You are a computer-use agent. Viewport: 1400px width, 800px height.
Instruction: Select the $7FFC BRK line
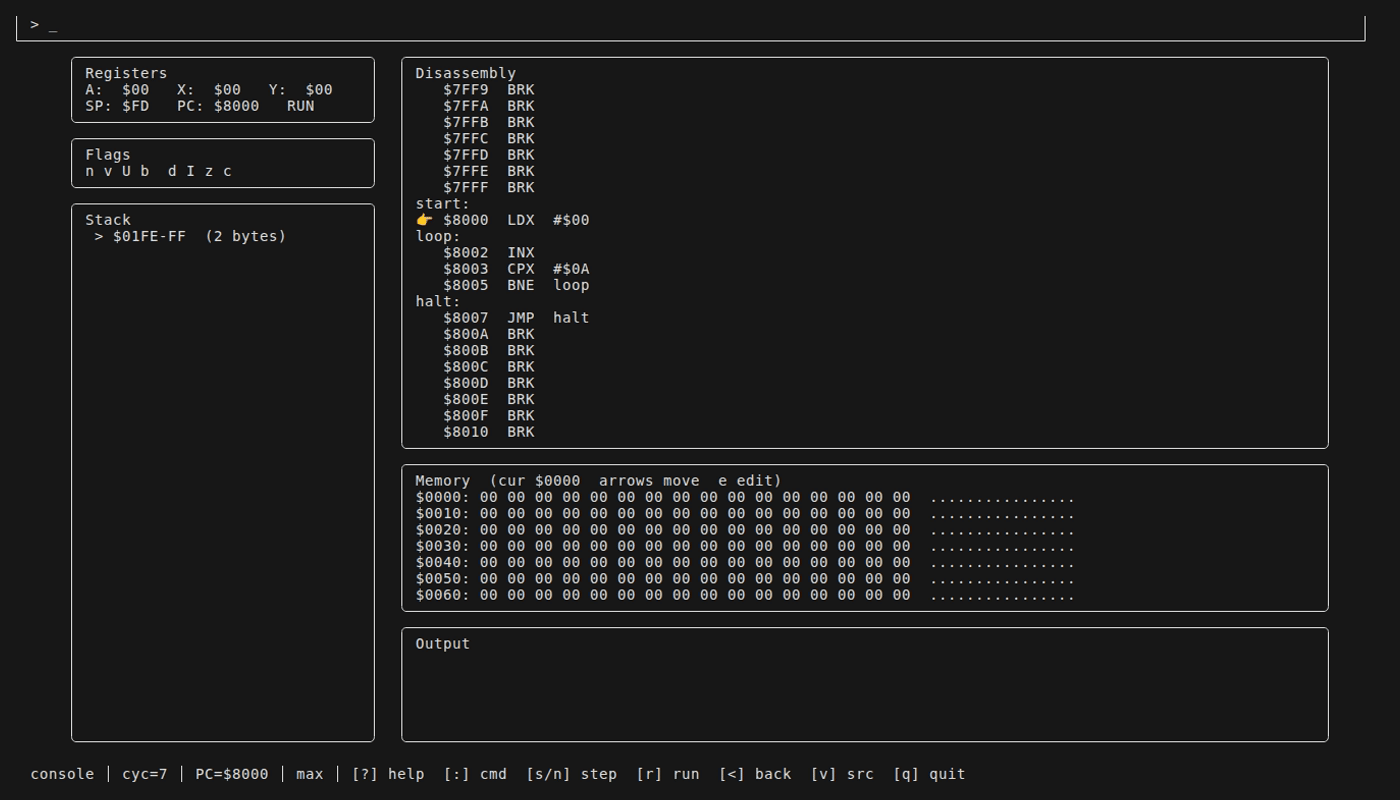(489, 139)
